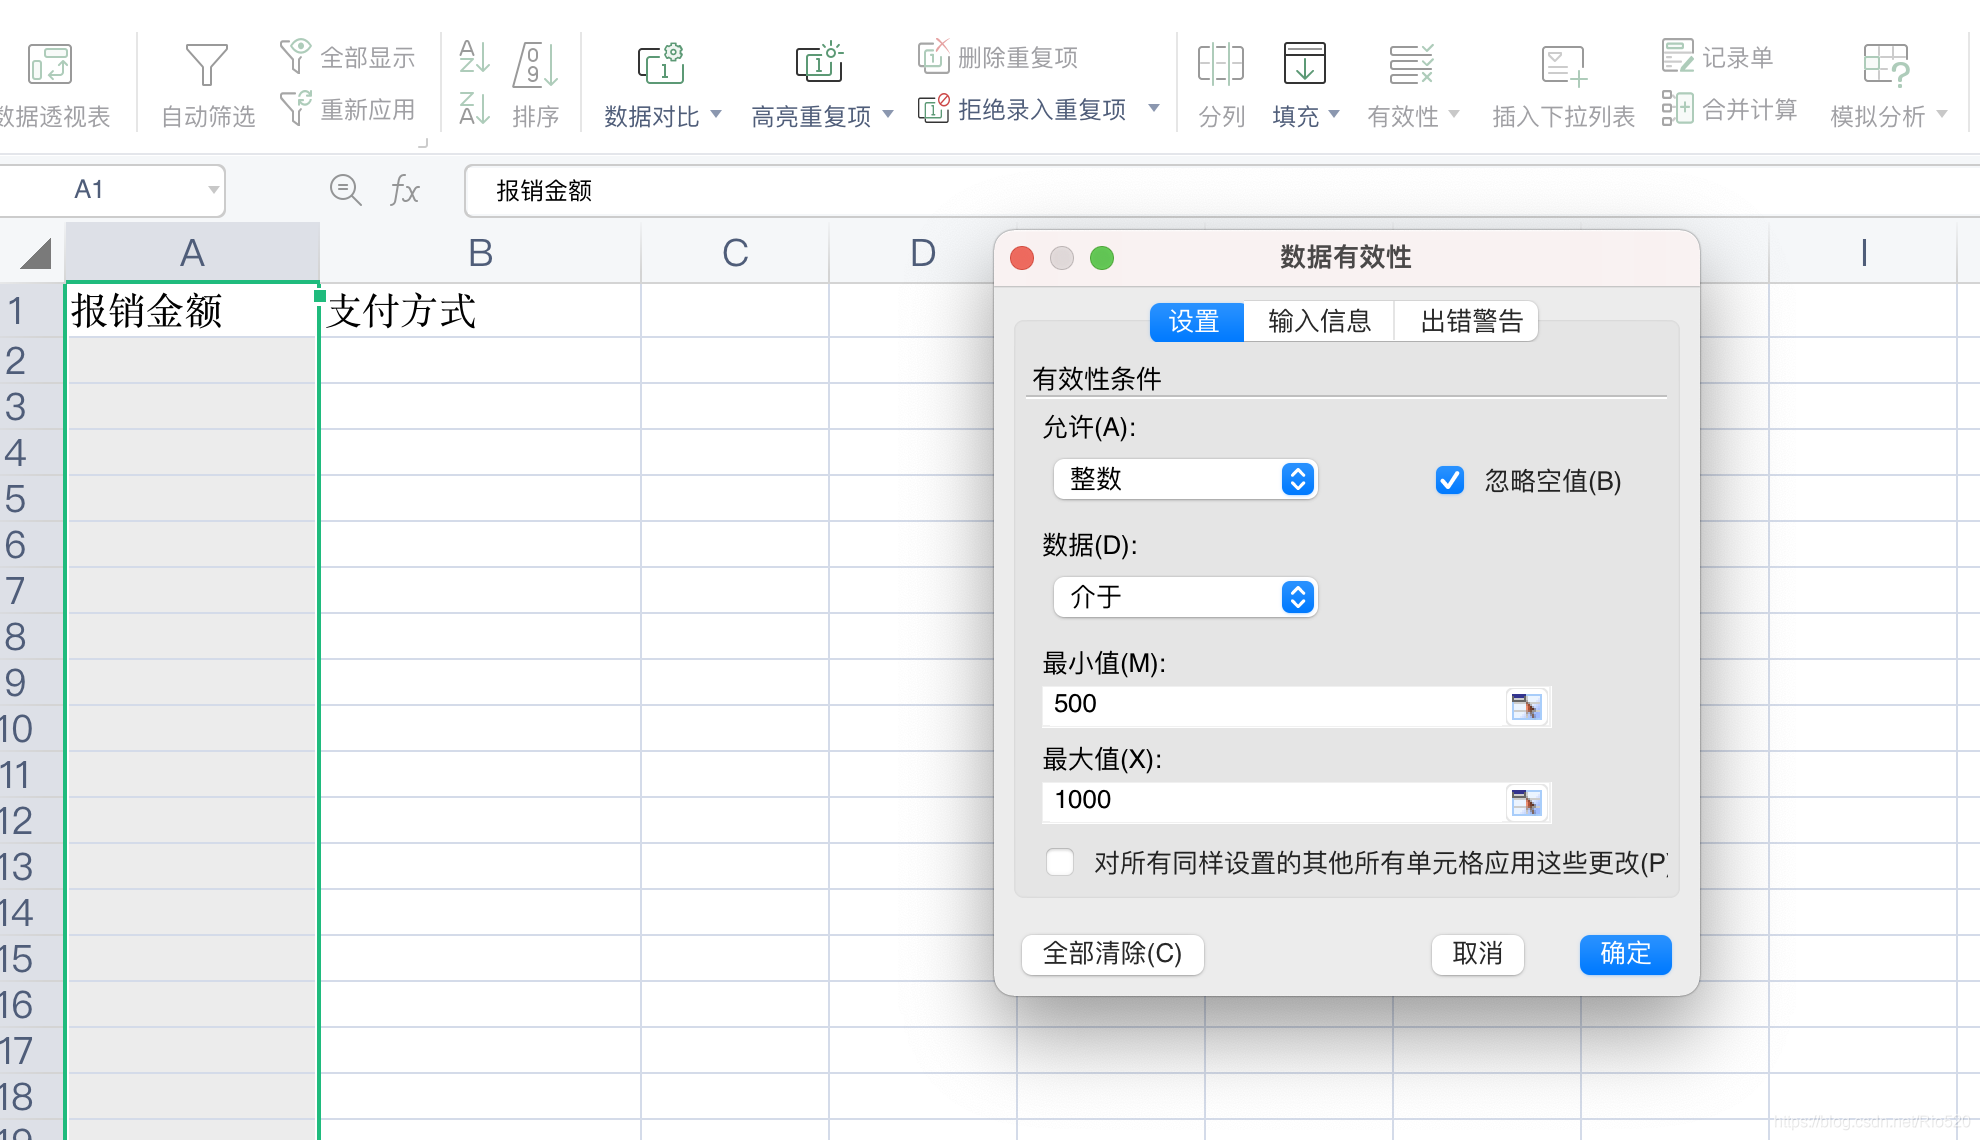Close the 数据有效性 dialog with red button

pyautogui.click(x=1022, y=258)
